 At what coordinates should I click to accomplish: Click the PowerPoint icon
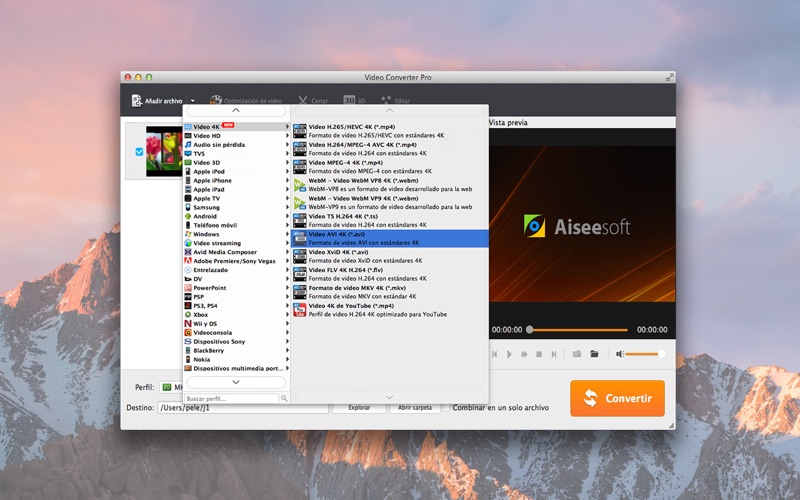click(x=188, y=288)
